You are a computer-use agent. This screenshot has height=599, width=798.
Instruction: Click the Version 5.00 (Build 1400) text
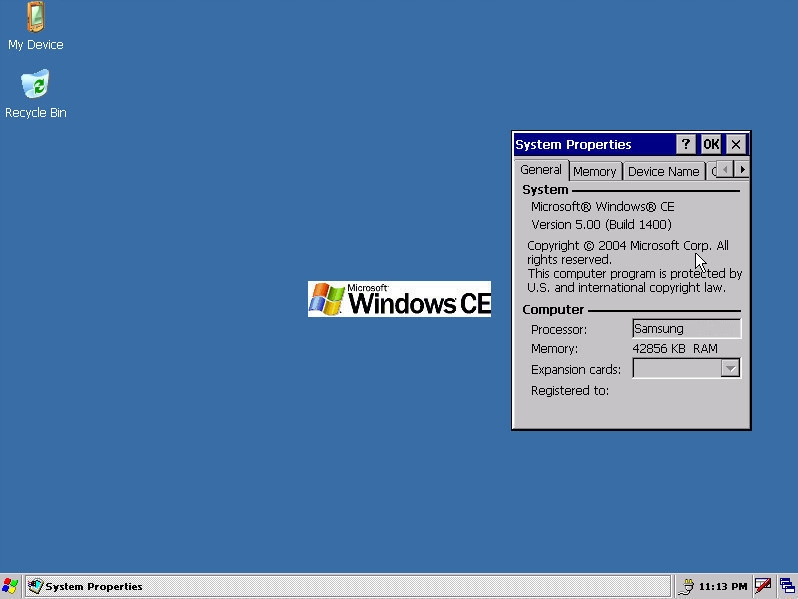(601, 224)
